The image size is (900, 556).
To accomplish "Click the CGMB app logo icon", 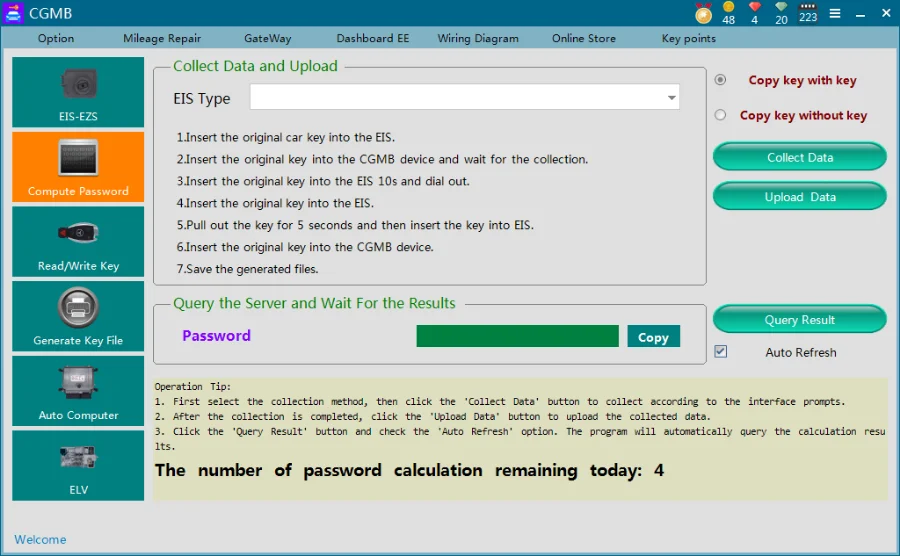I will 13,13.
